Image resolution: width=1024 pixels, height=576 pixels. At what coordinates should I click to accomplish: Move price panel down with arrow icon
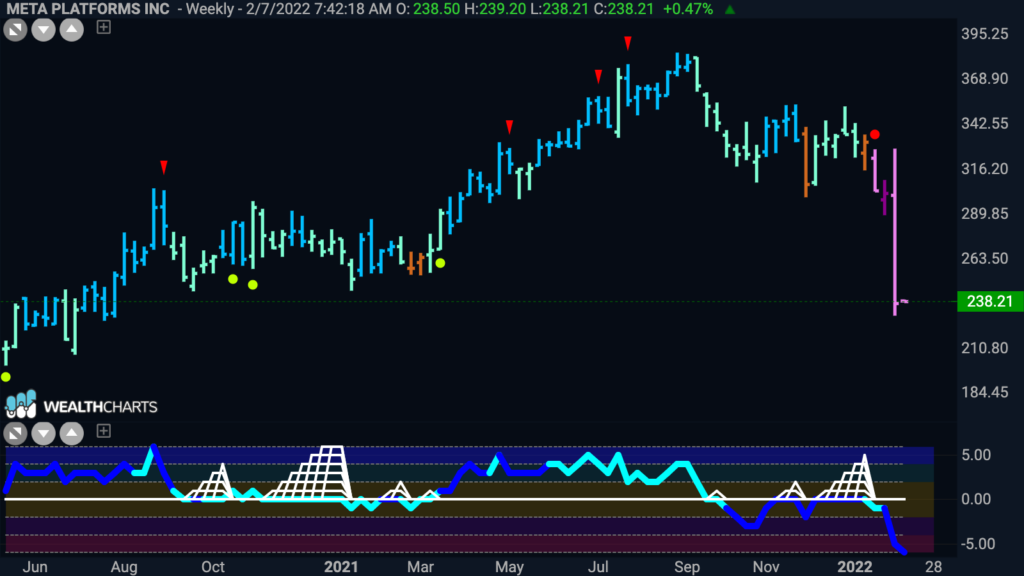pos(43,29)
